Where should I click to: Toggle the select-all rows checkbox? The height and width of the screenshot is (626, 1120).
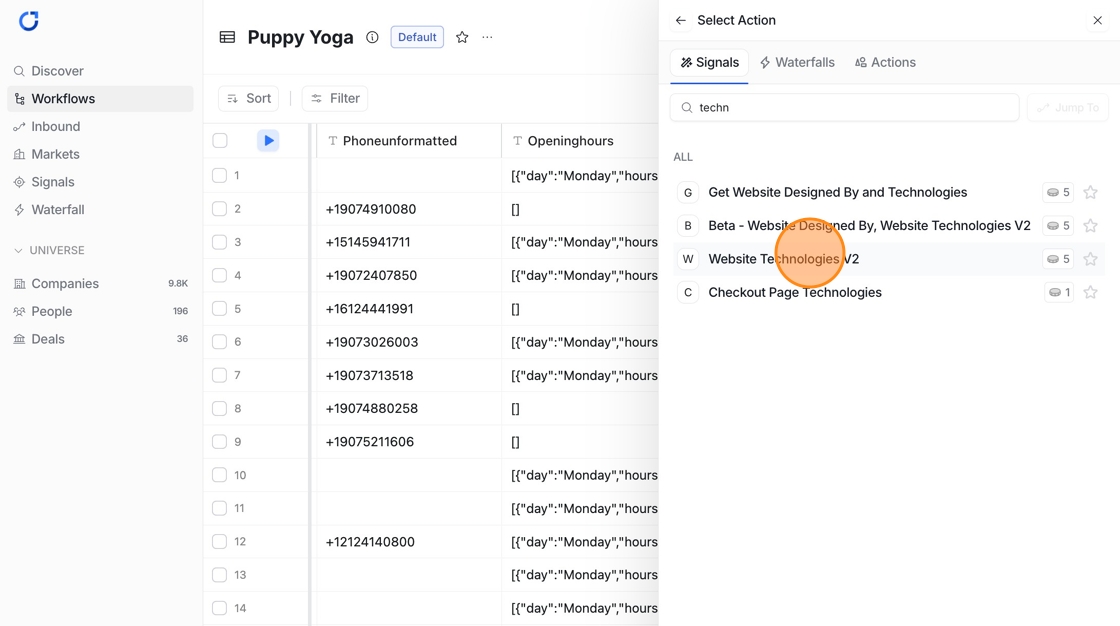tap(220, 141)
